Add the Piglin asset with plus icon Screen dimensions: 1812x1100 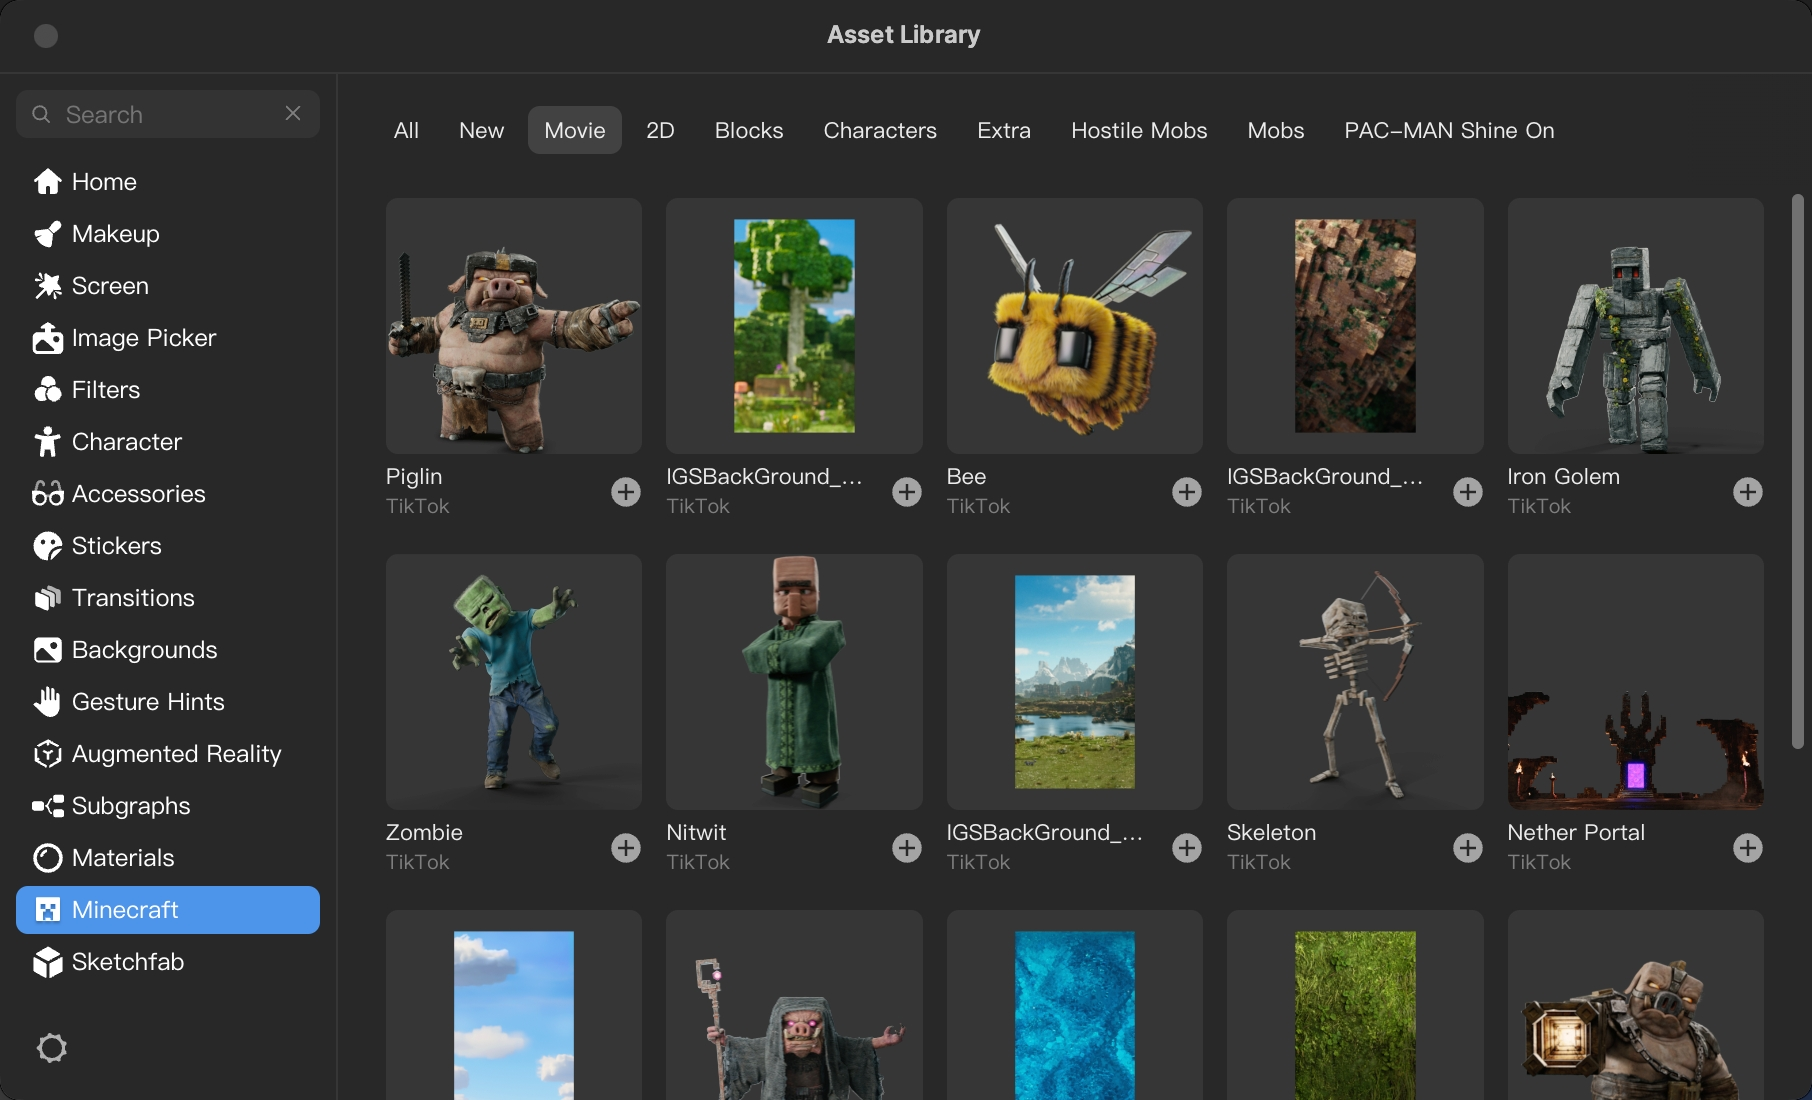[626, 492]
